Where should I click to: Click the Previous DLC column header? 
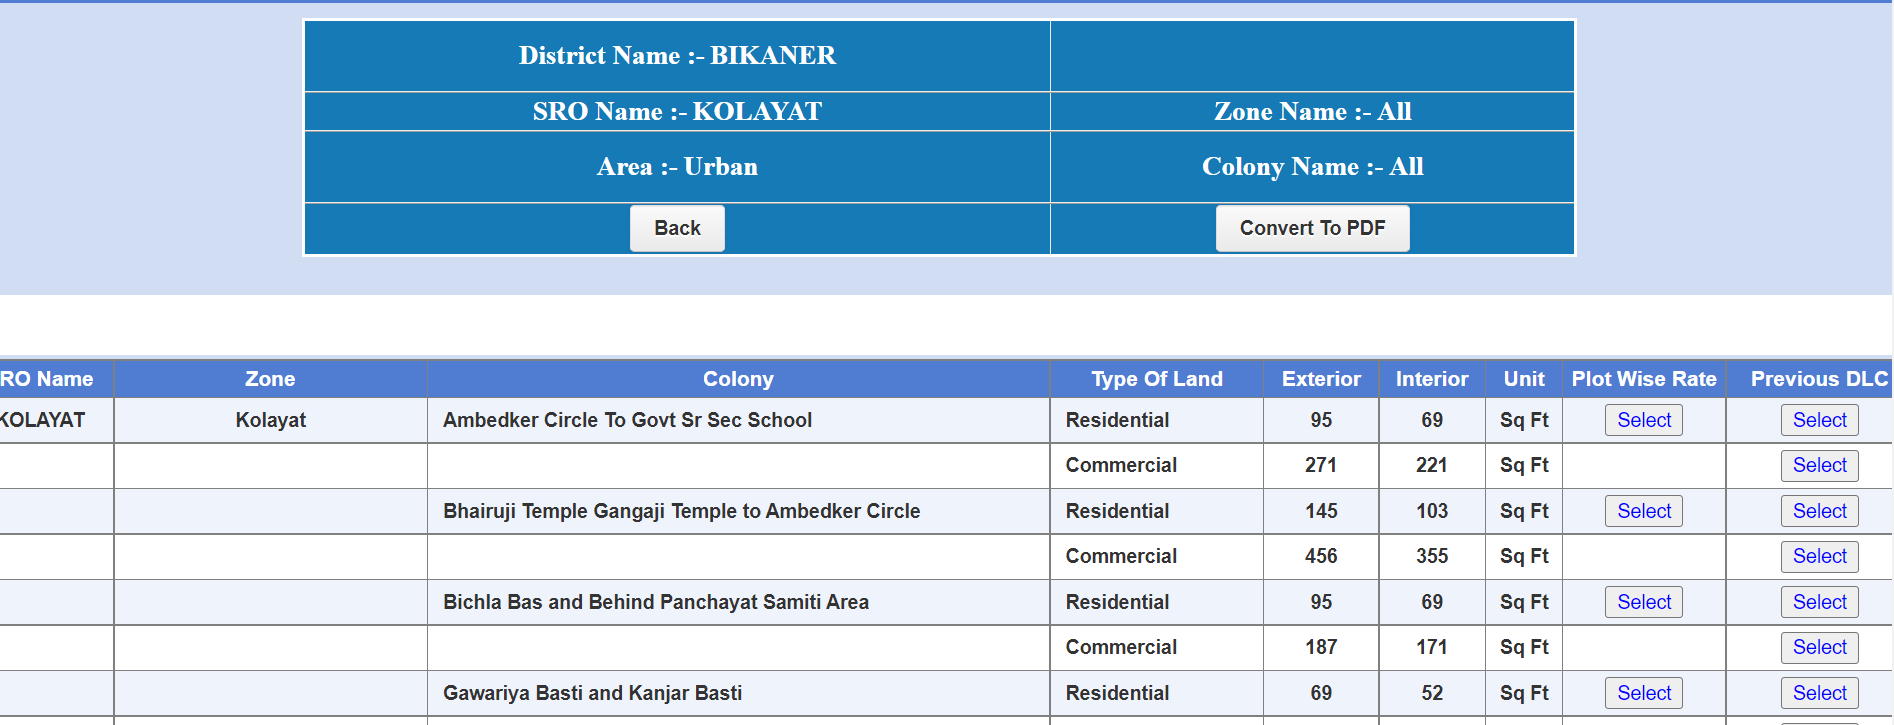click(x=1819, y=379)
